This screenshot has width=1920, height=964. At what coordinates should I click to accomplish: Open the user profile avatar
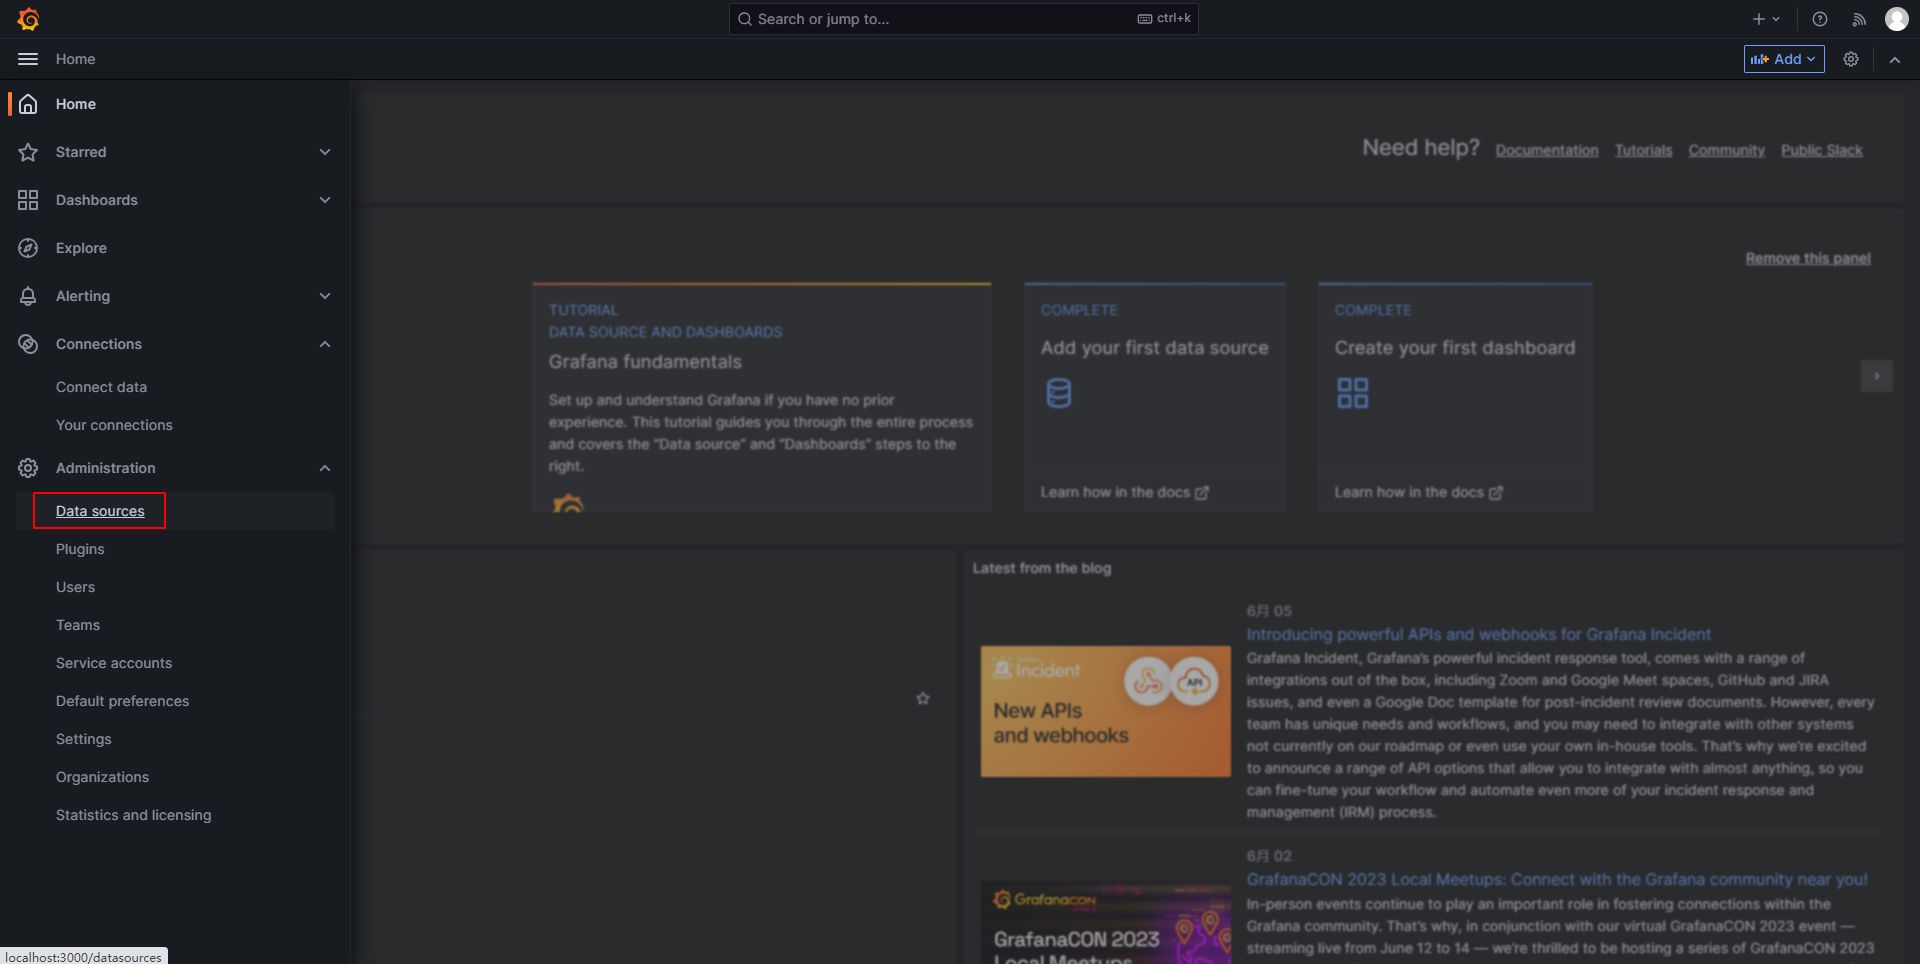coord(1897,19)
